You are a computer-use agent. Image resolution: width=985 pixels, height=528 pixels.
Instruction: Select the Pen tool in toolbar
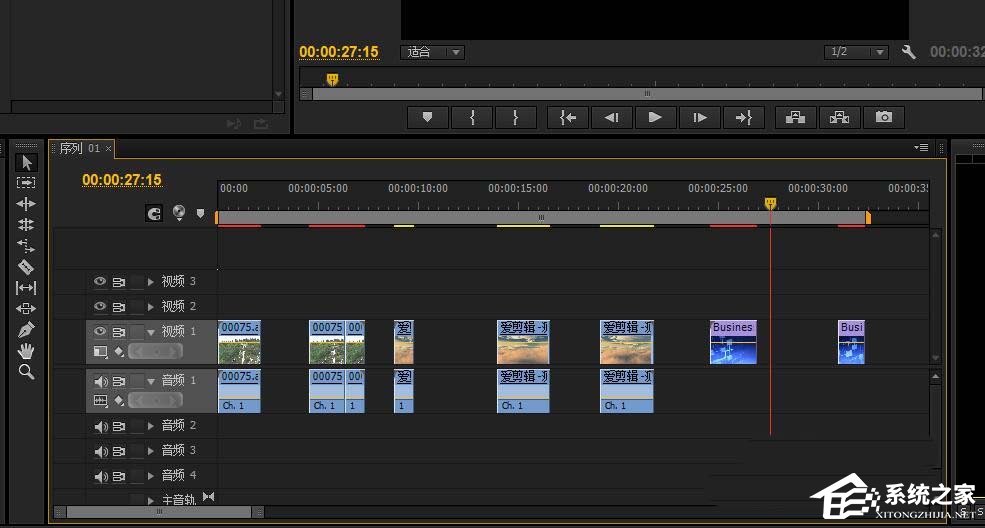click(x=27, y=329)
